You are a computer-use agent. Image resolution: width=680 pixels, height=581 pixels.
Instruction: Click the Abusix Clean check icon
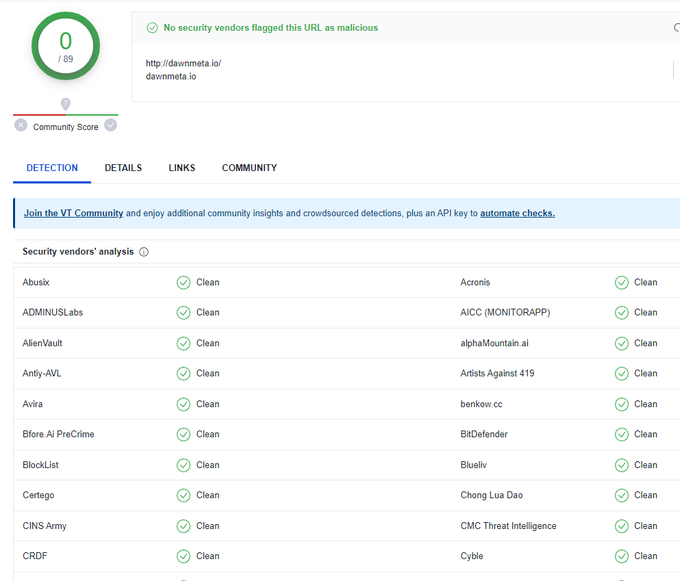coord(183,283)
